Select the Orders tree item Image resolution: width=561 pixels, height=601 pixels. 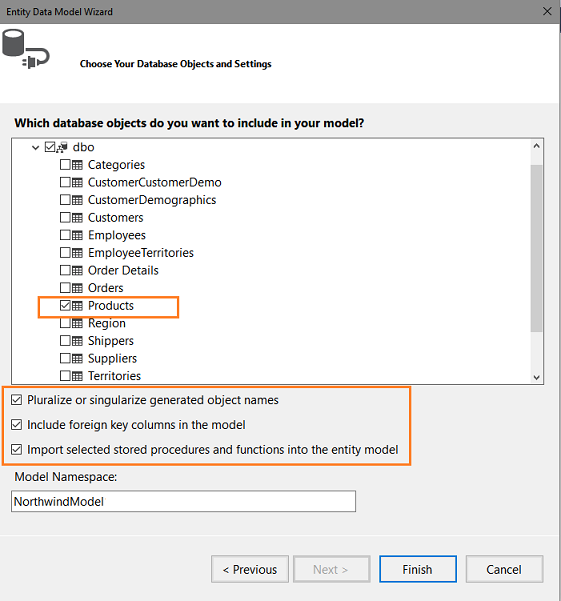[105, 288]
